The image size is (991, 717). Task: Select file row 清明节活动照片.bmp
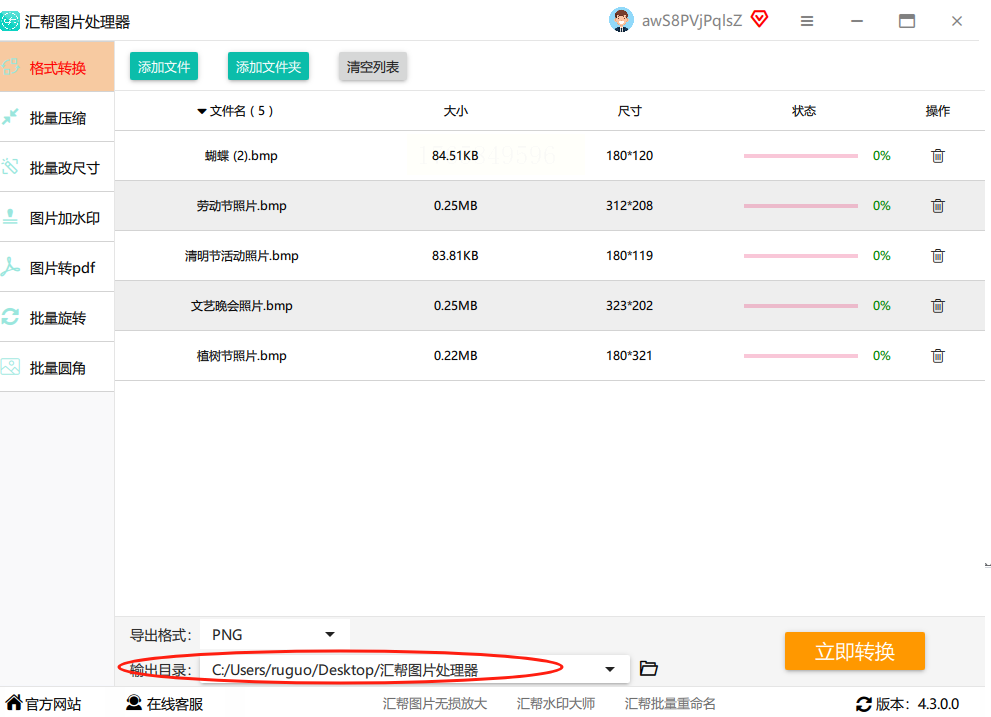[550, 255]
